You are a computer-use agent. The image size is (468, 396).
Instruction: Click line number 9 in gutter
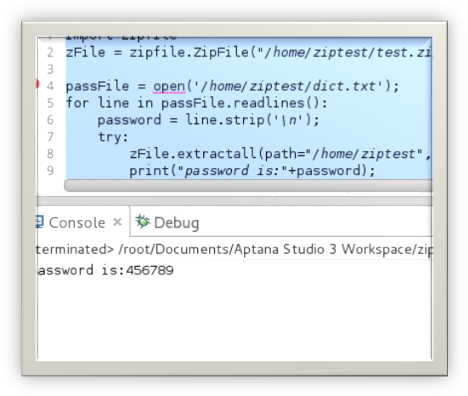50,171
